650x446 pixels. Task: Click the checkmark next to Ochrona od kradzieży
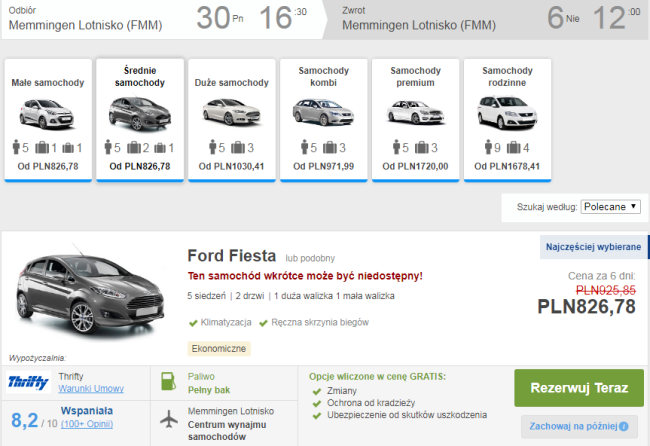click(x=317, y=403)
